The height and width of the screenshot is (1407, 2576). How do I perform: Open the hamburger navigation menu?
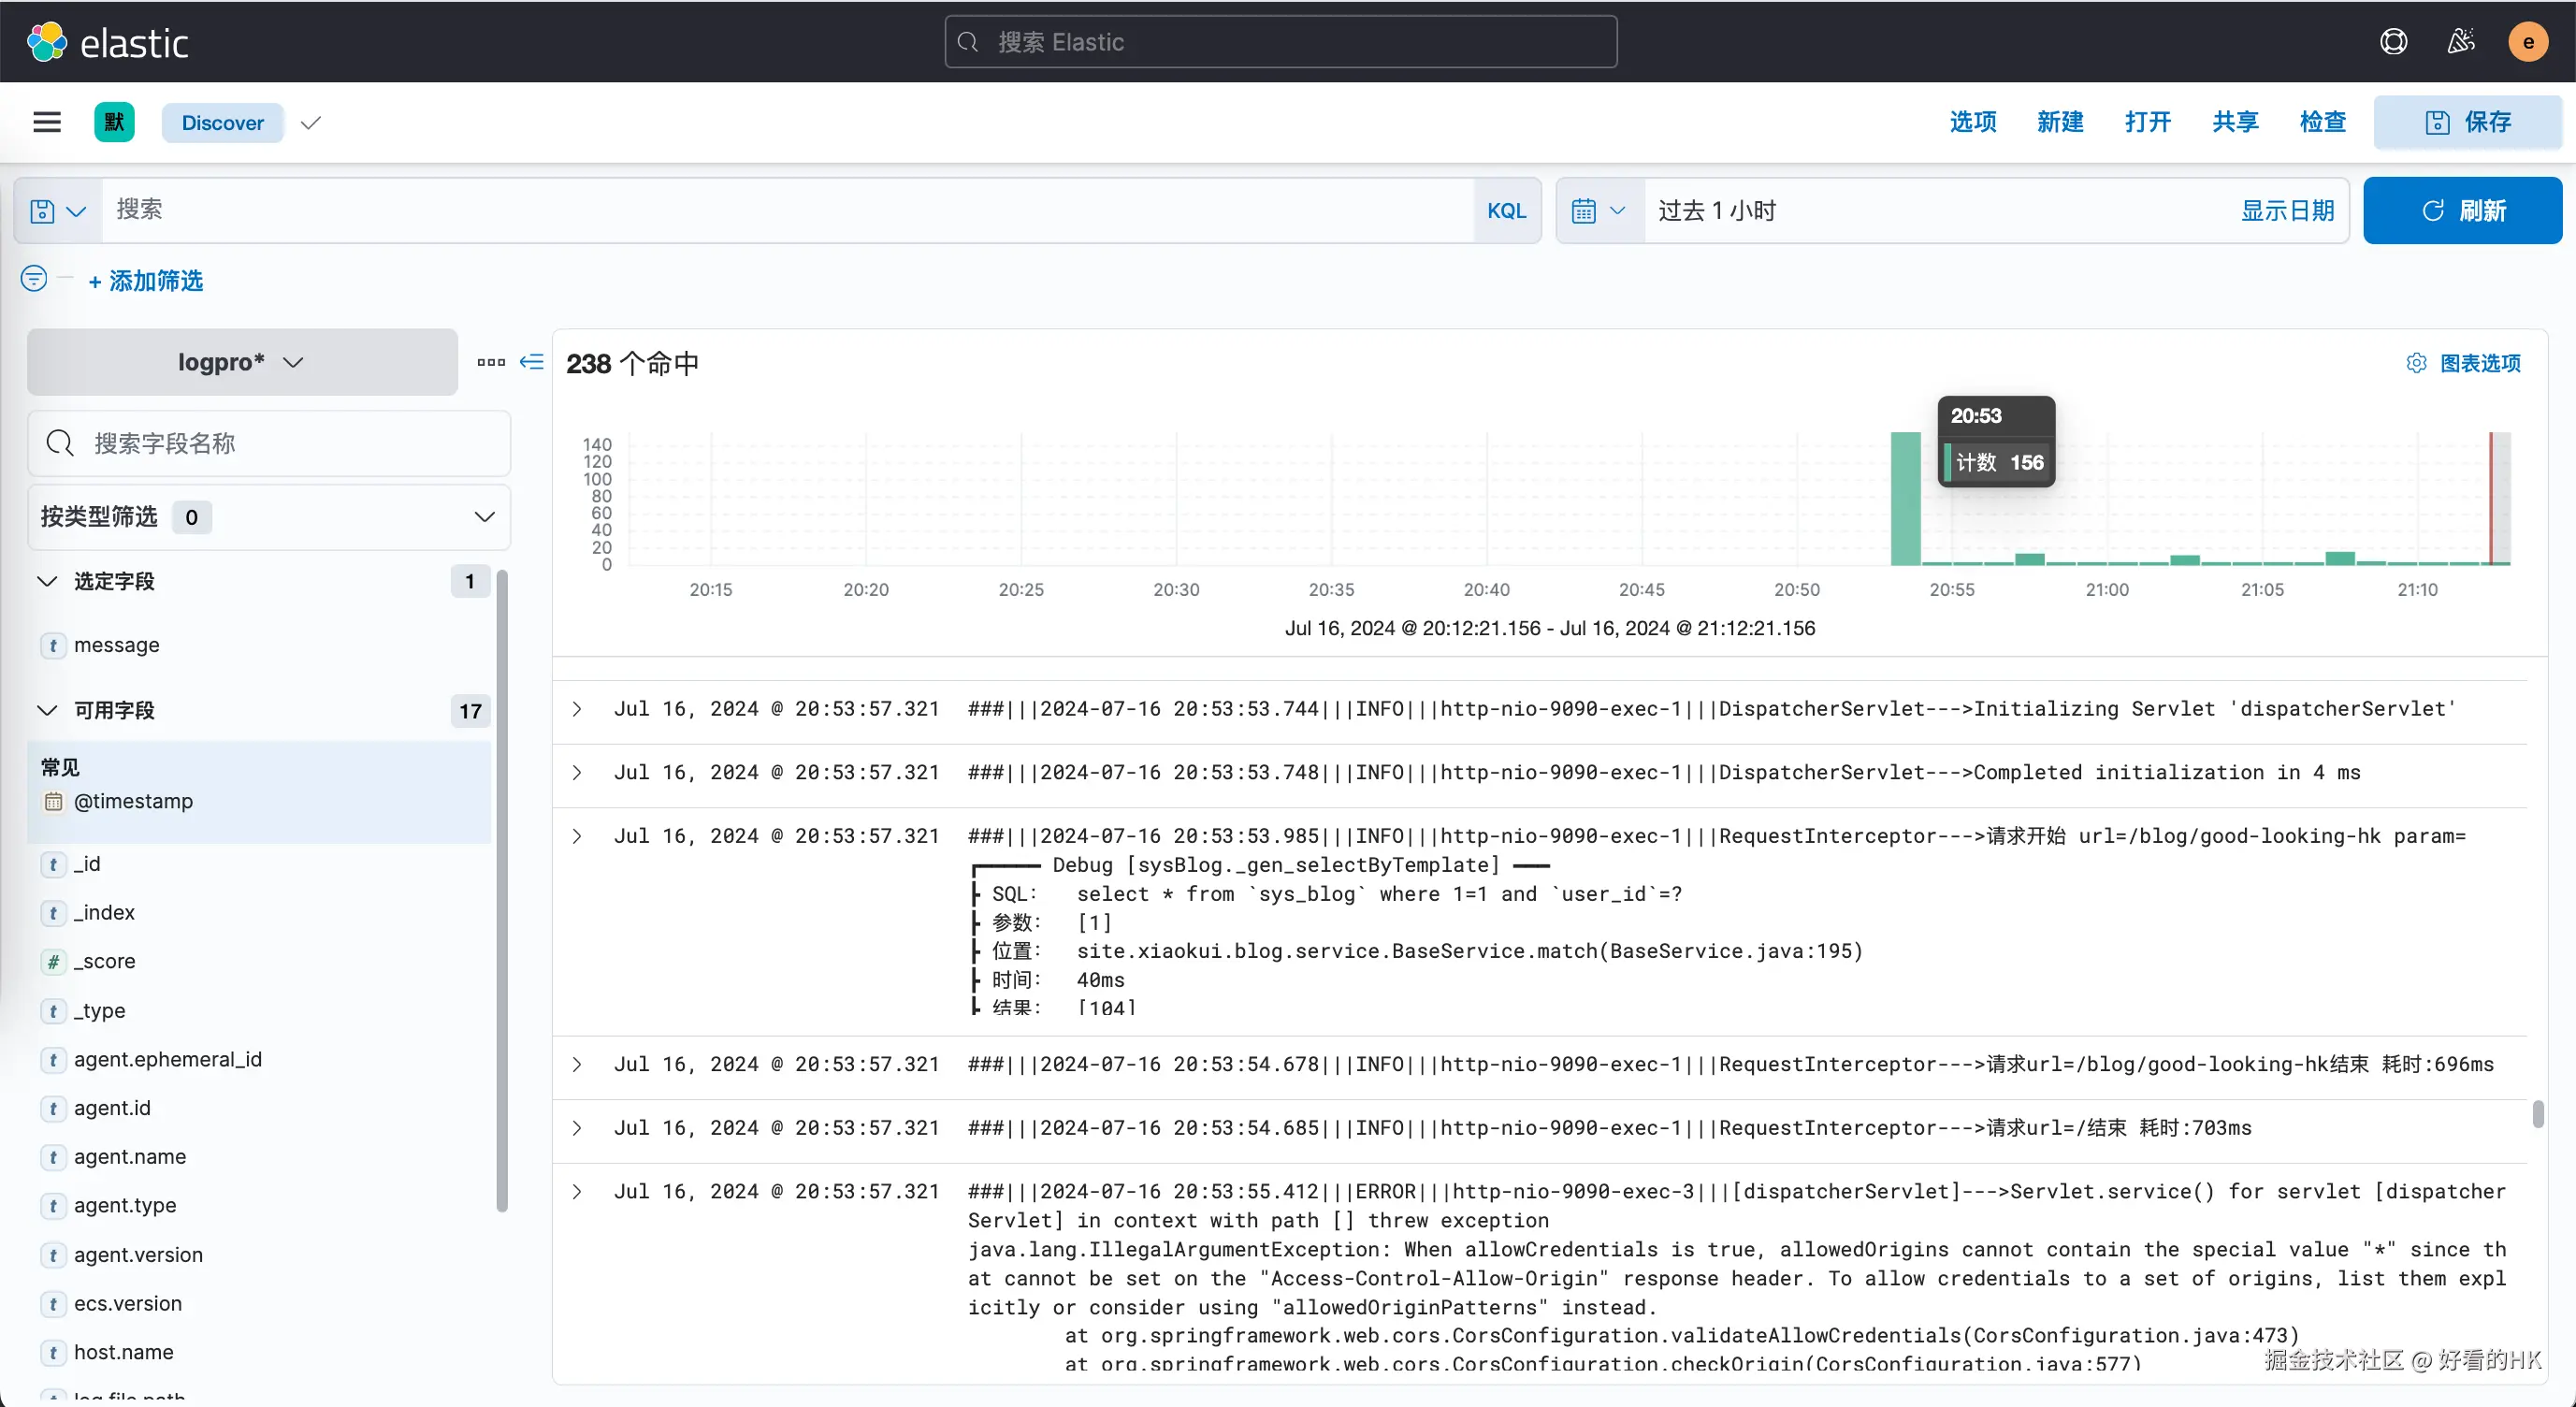(47, 122)
